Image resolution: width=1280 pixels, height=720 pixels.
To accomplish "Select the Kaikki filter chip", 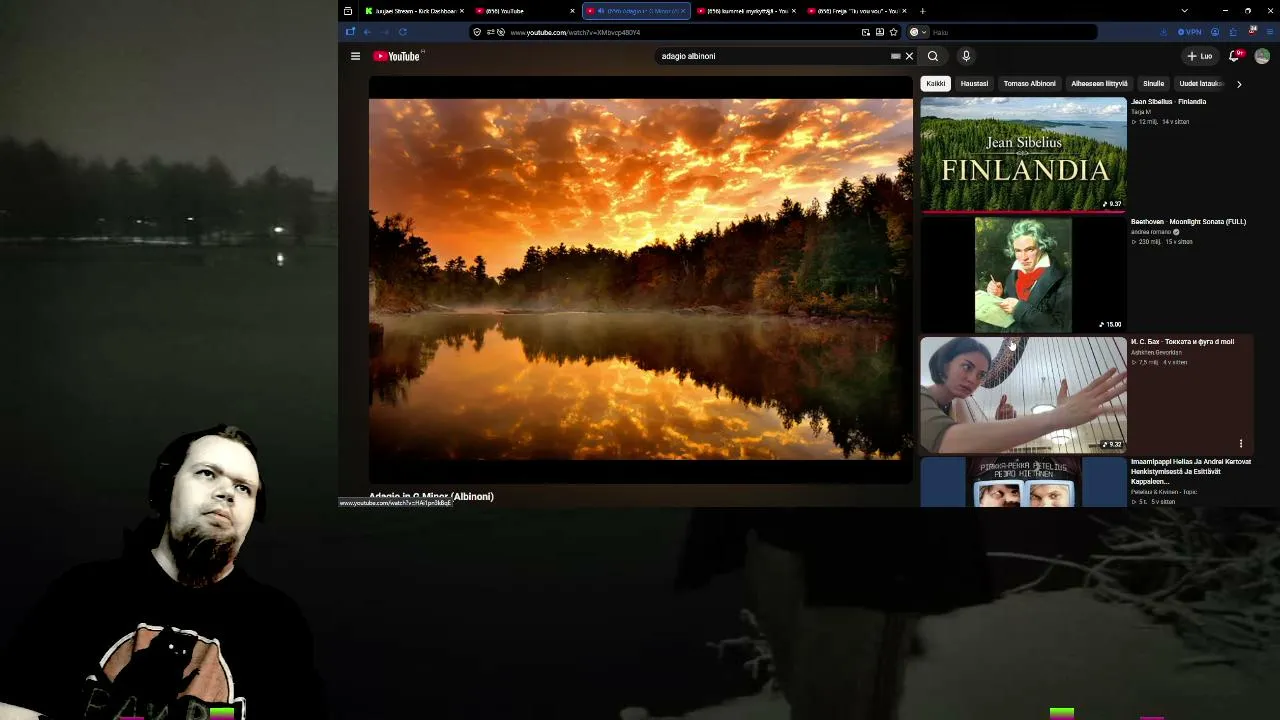I will click(x=936, y=84).
